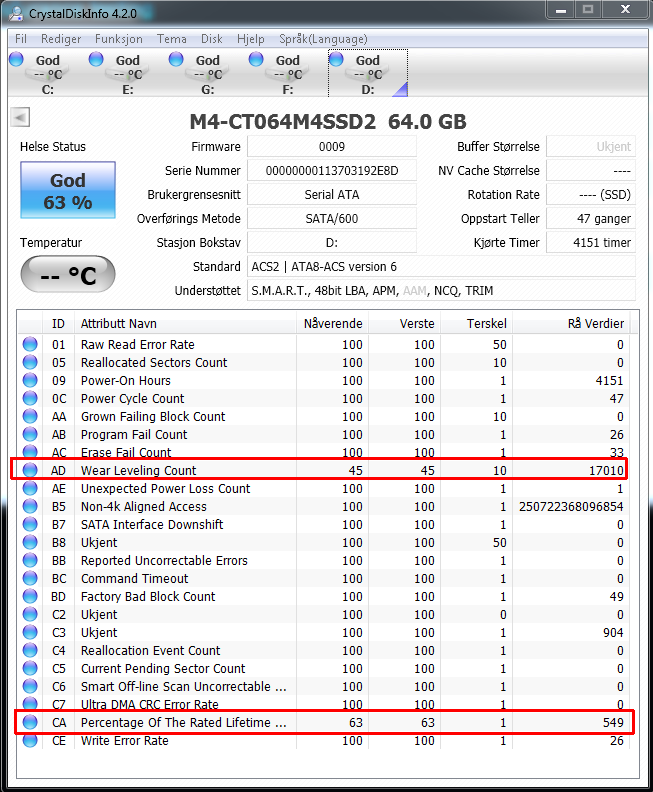Click the Brukergrensesnitt field showing Serial ATA
The height and width of the screenshot is (792, 653).
332,194
